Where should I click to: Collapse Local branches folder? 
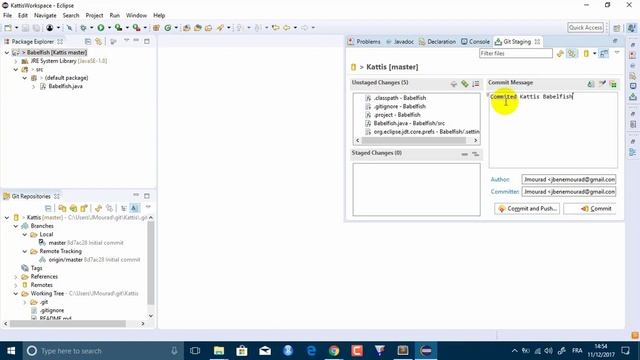24,235
